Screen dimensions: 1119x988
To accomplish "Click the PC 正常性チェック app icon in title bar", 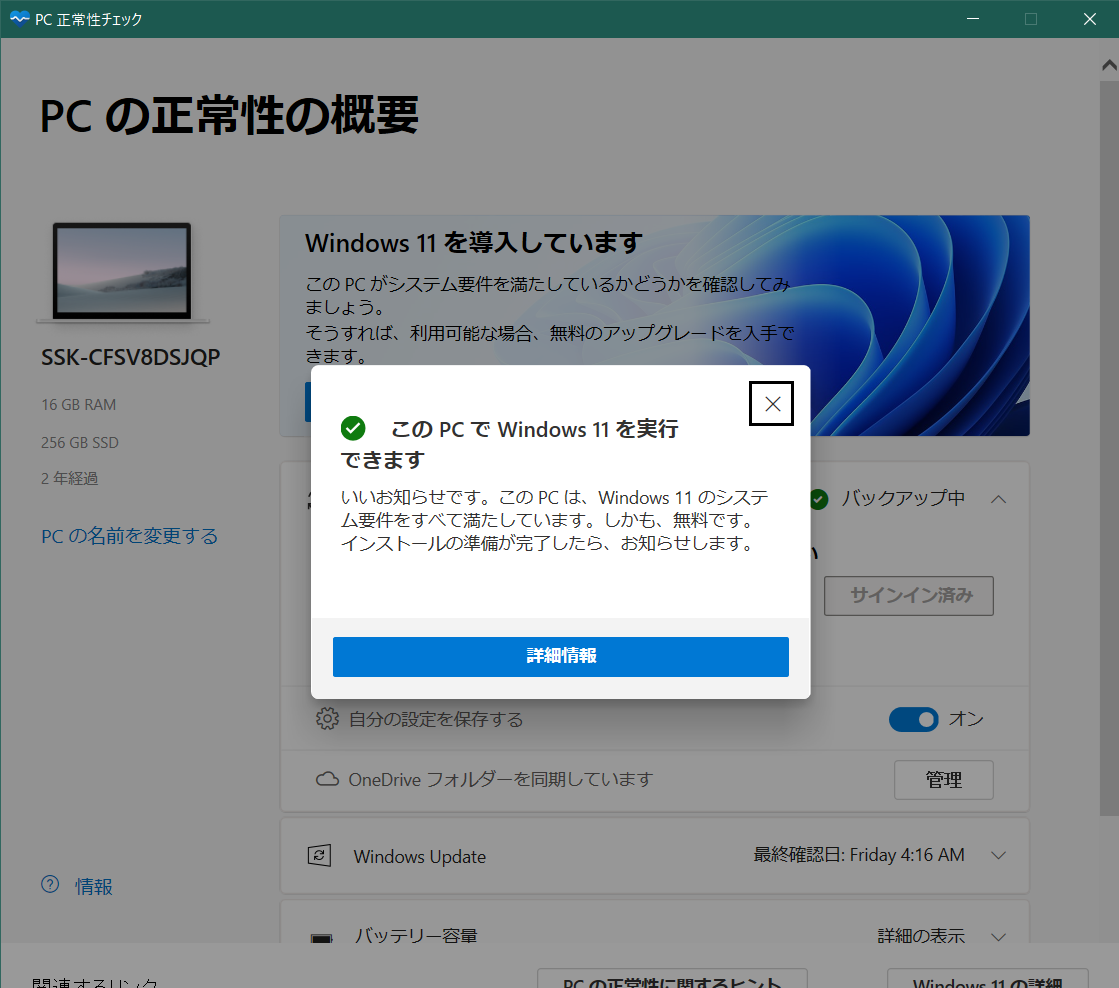I will [19, 19].
